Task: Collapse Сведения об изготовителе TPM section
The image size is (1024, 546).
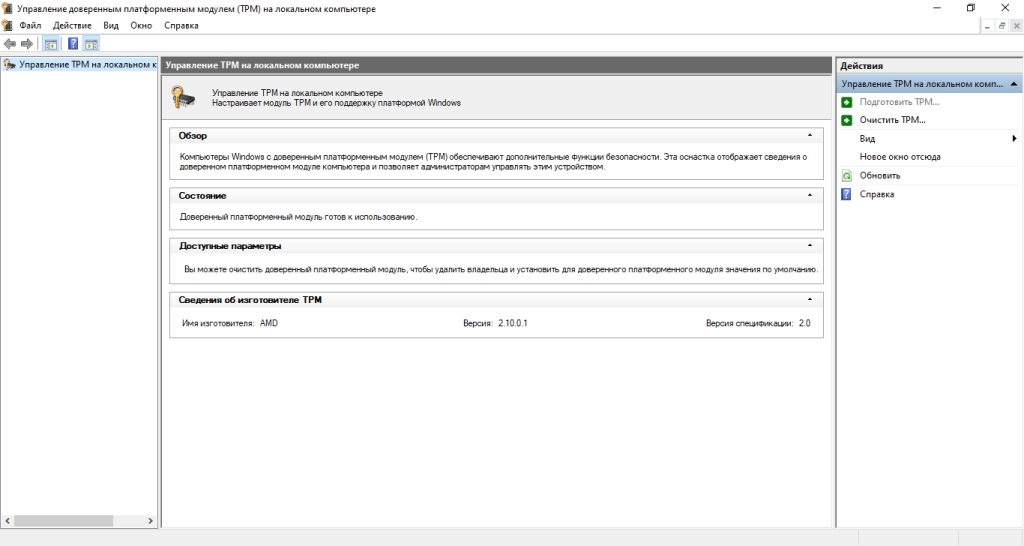Action: [x=810, y=299]
